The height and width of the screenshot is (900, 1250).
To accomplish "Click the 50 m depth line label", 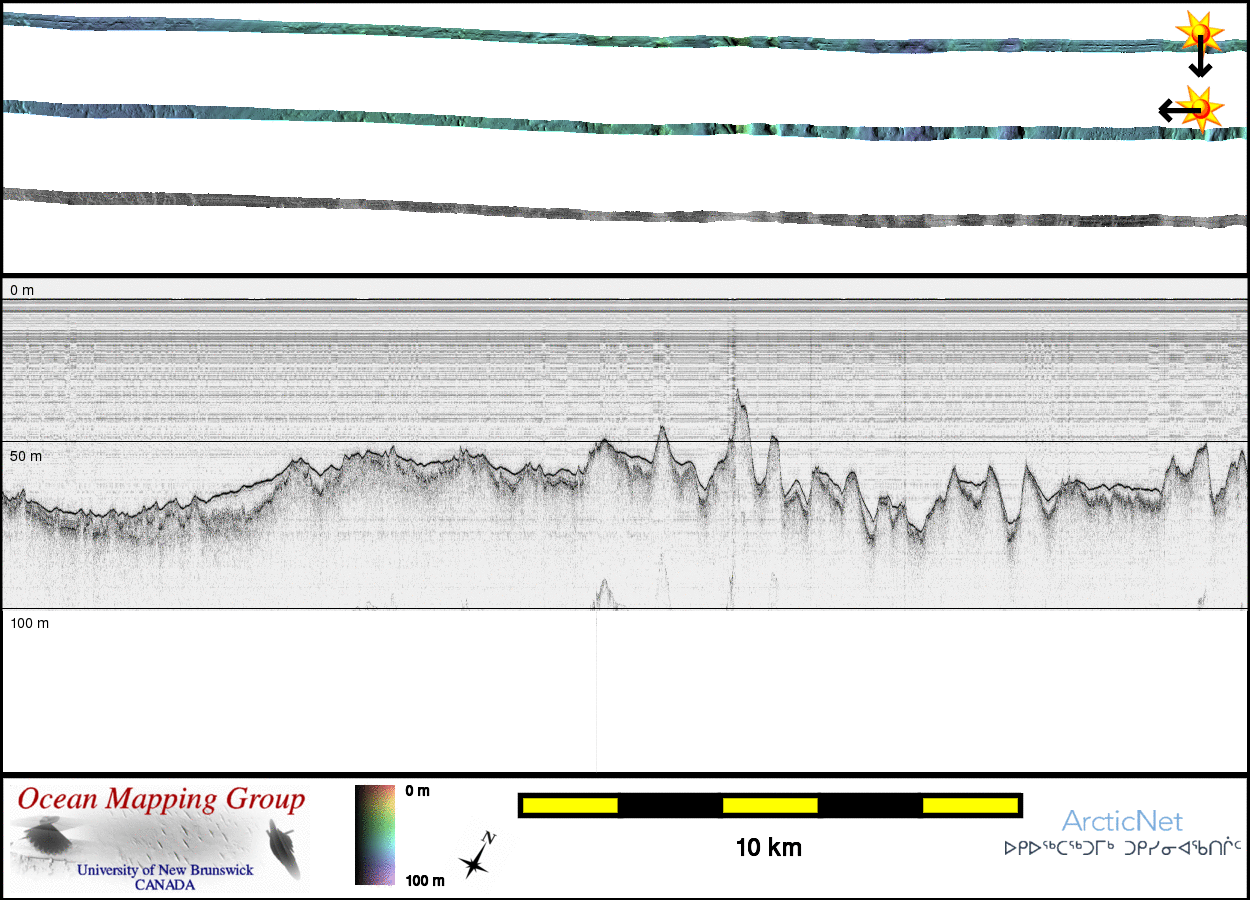I will pos(27,457).
